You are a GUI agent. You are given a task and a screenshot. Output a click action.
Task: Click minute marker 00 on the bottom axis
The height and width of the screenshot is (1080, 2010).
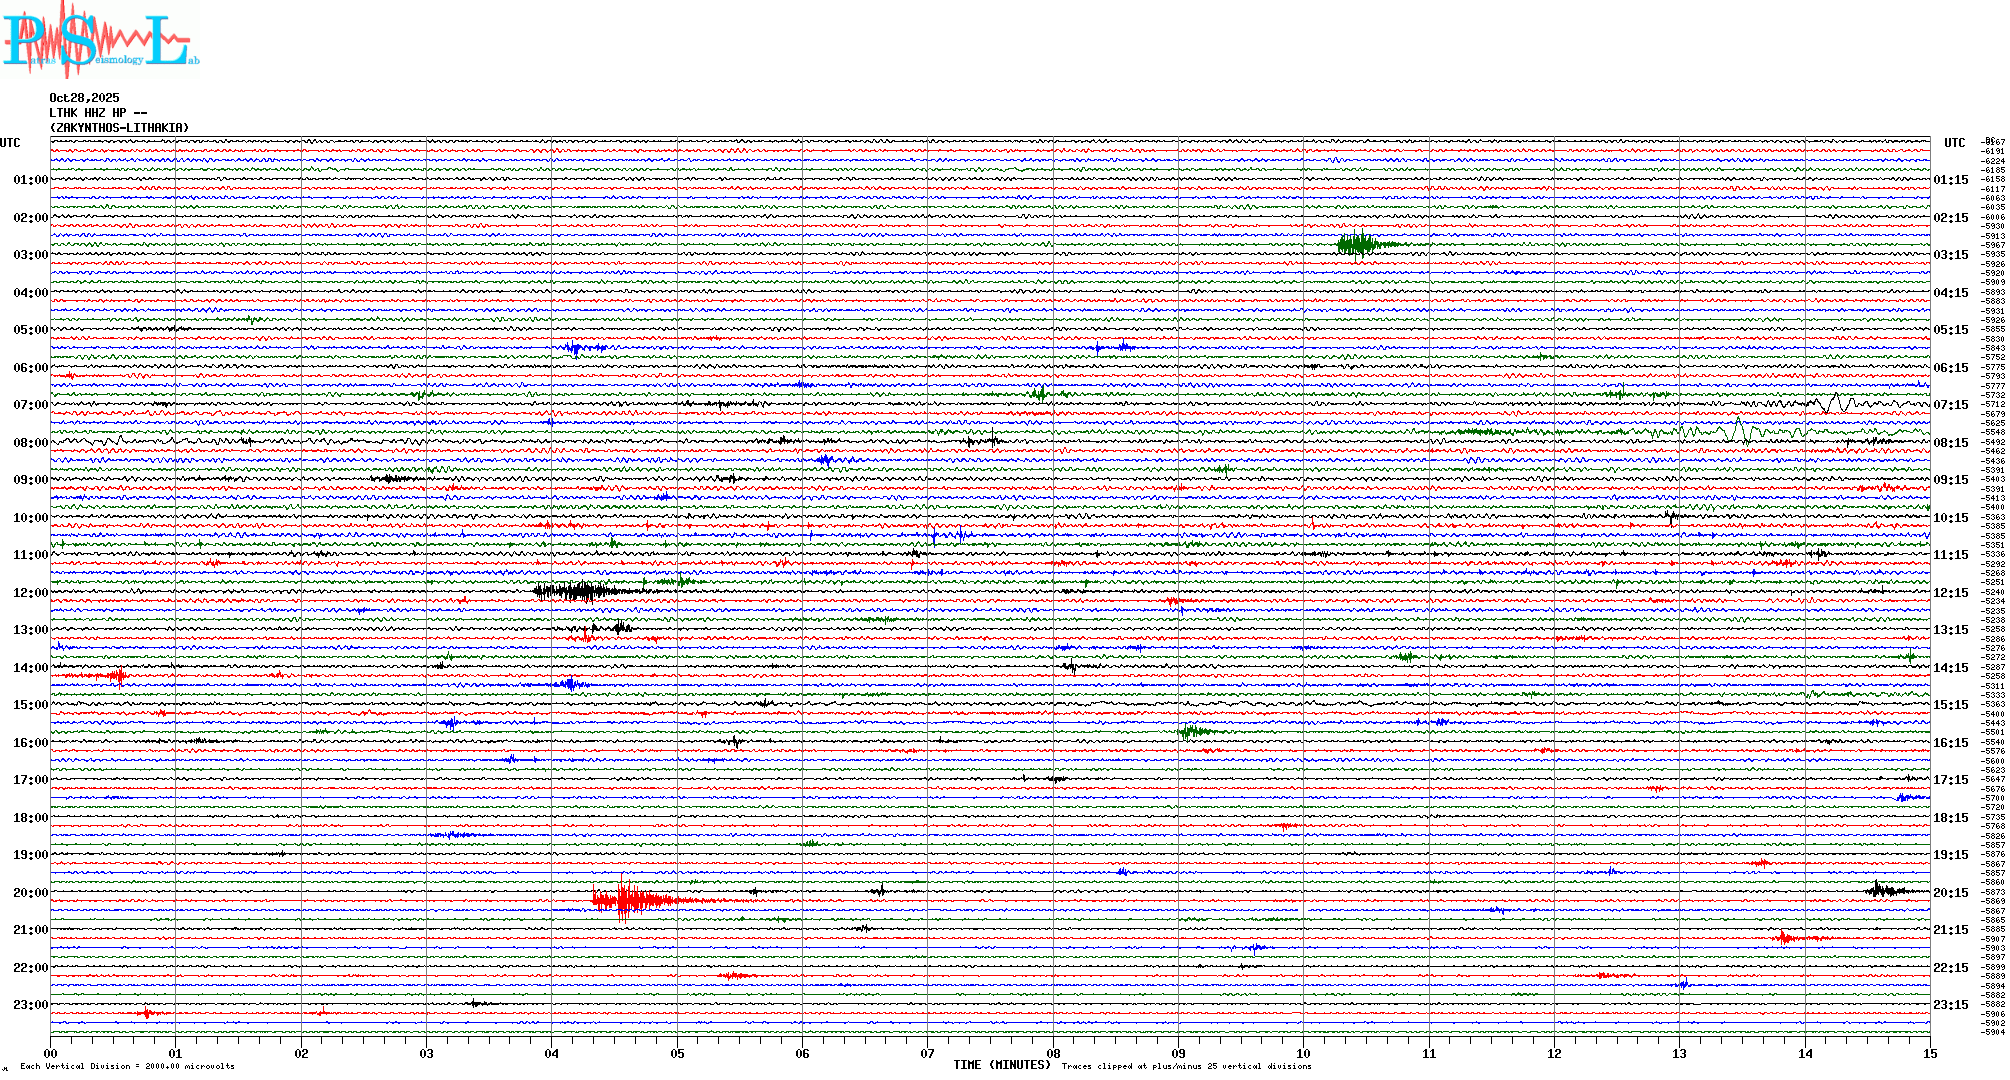click(51, 1053)
